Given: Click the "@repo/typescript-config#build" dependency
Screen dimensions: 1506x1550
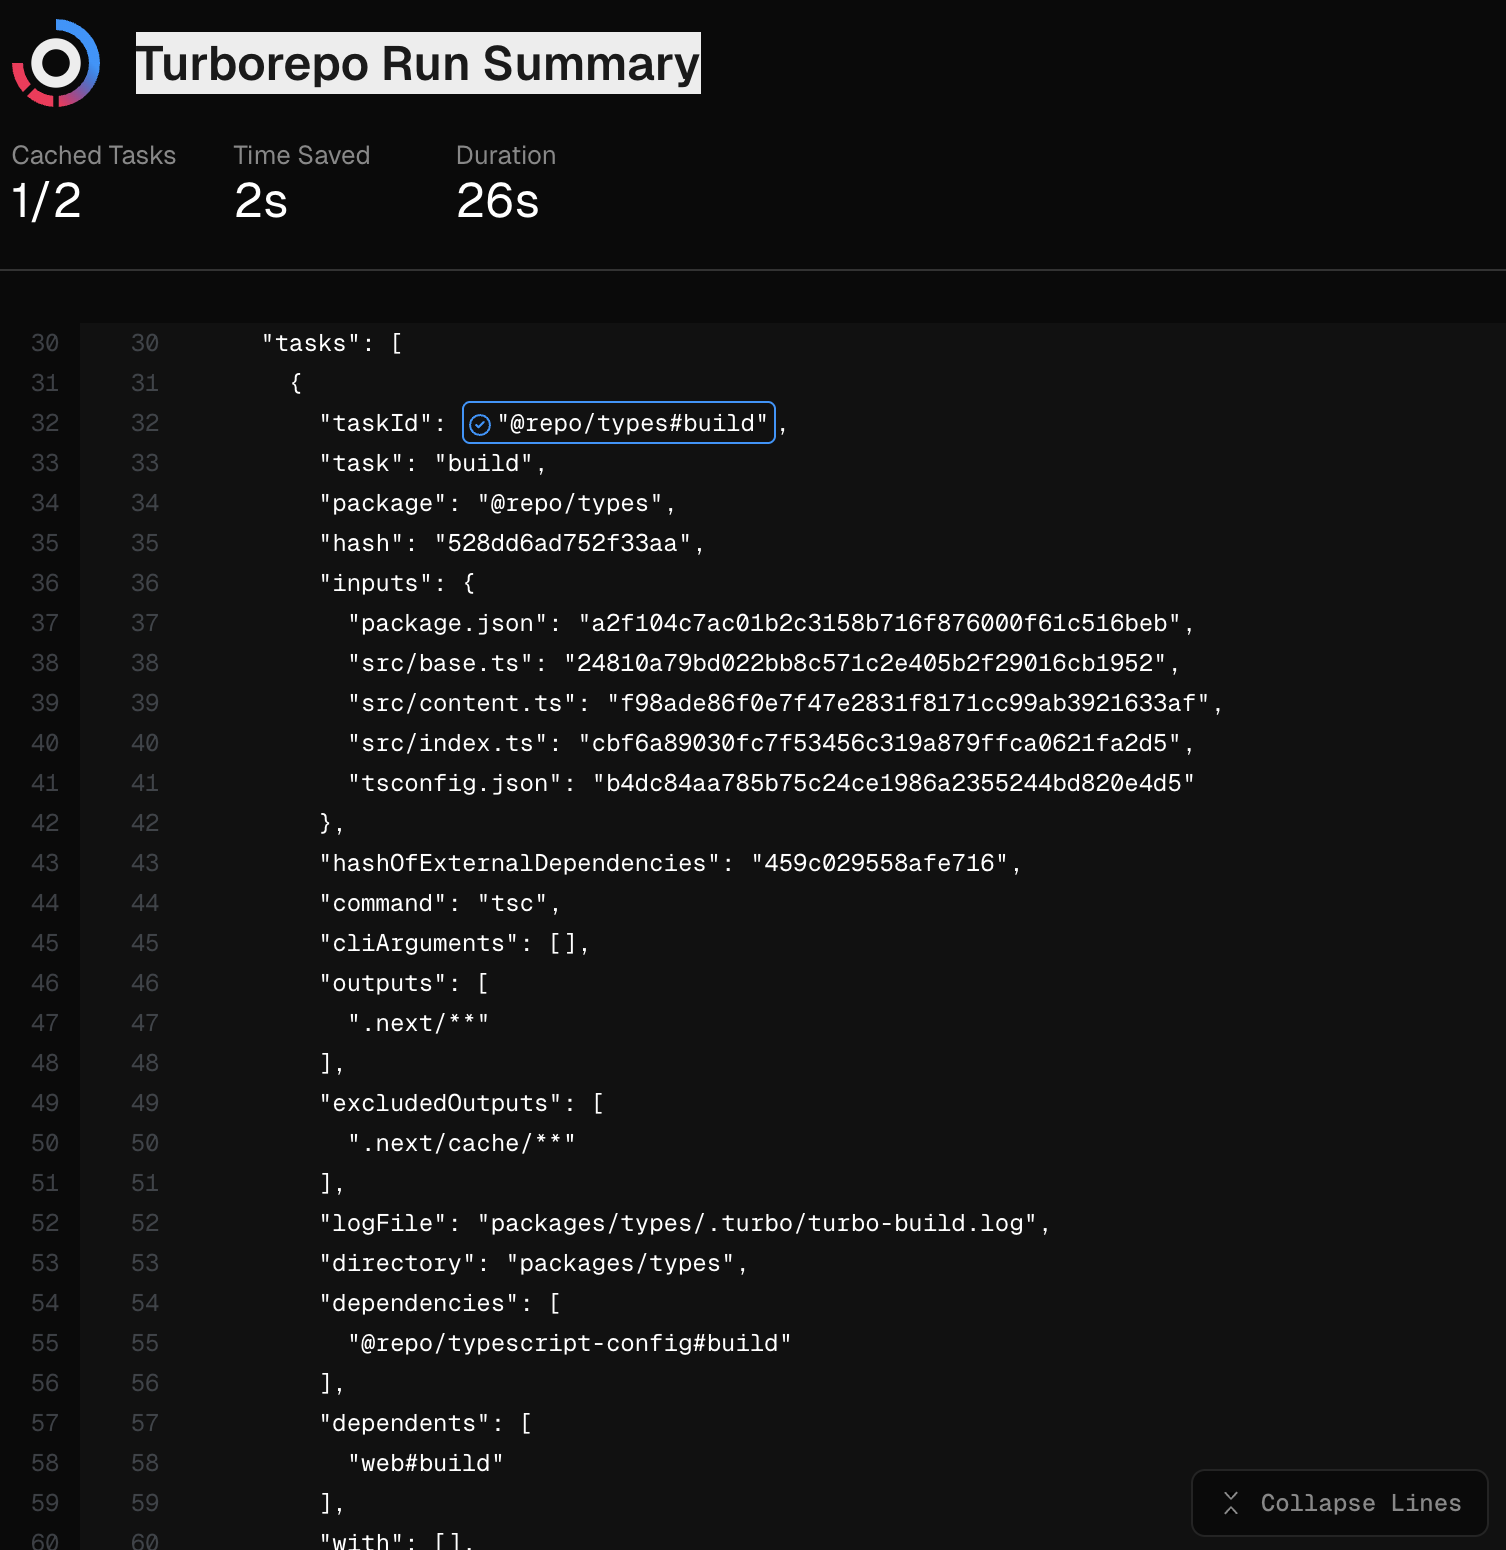Looking at the screenshot, I should tap(570, 1343).
